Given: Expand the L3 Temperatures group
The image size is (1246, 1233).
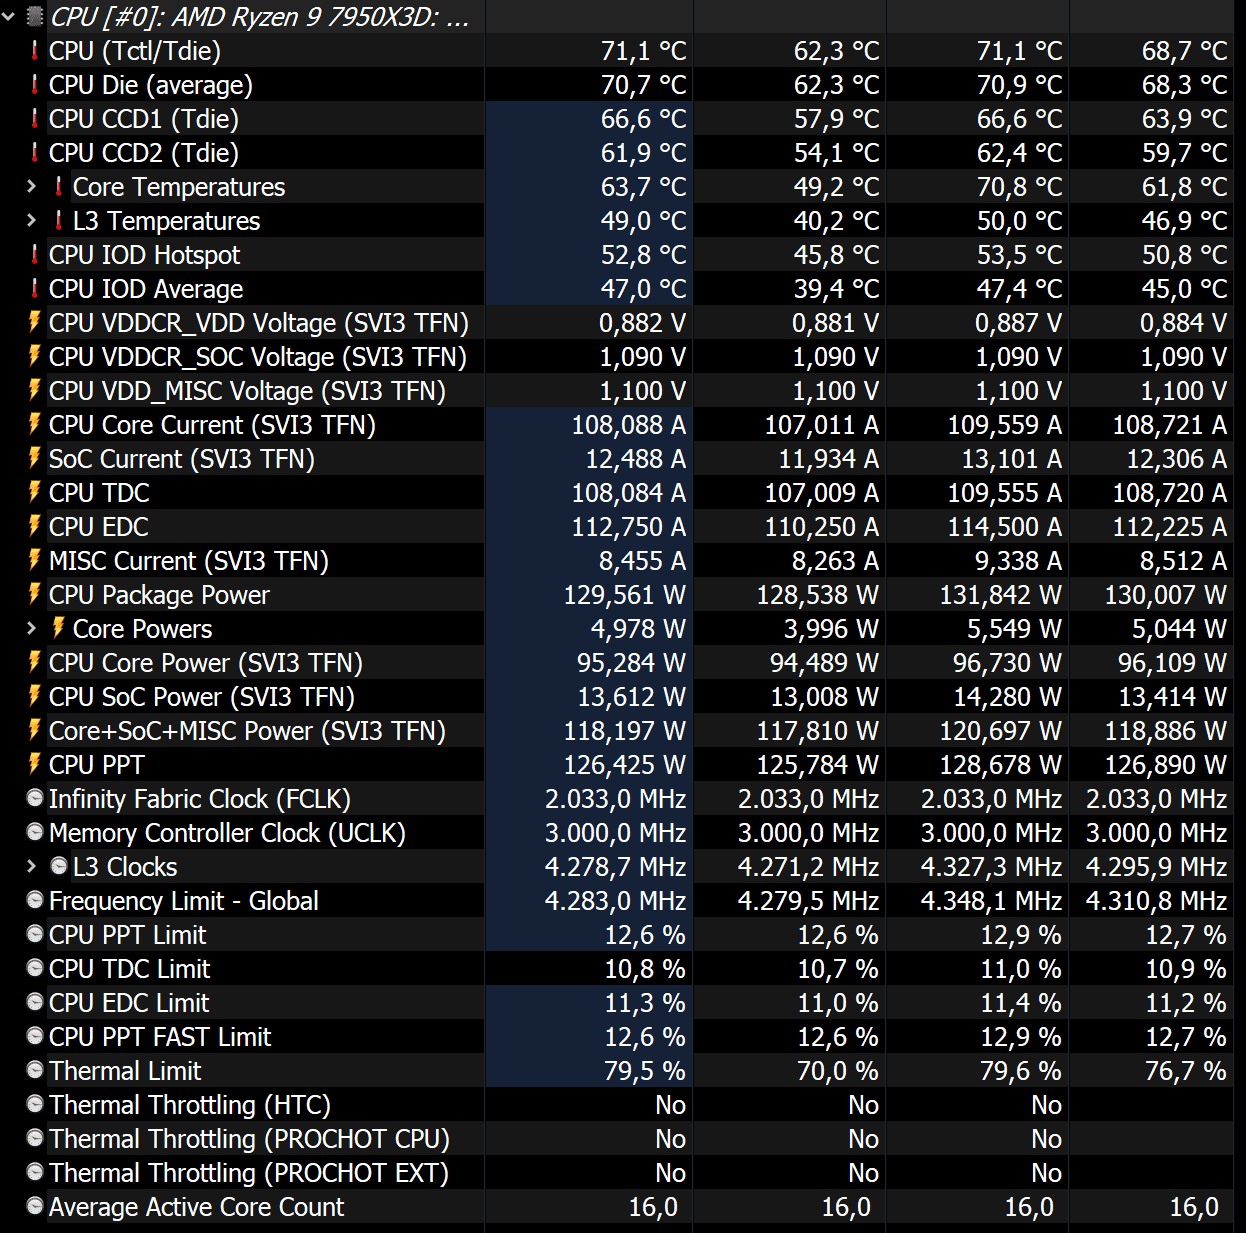Looking at the screenshot, I should point(31,220).
